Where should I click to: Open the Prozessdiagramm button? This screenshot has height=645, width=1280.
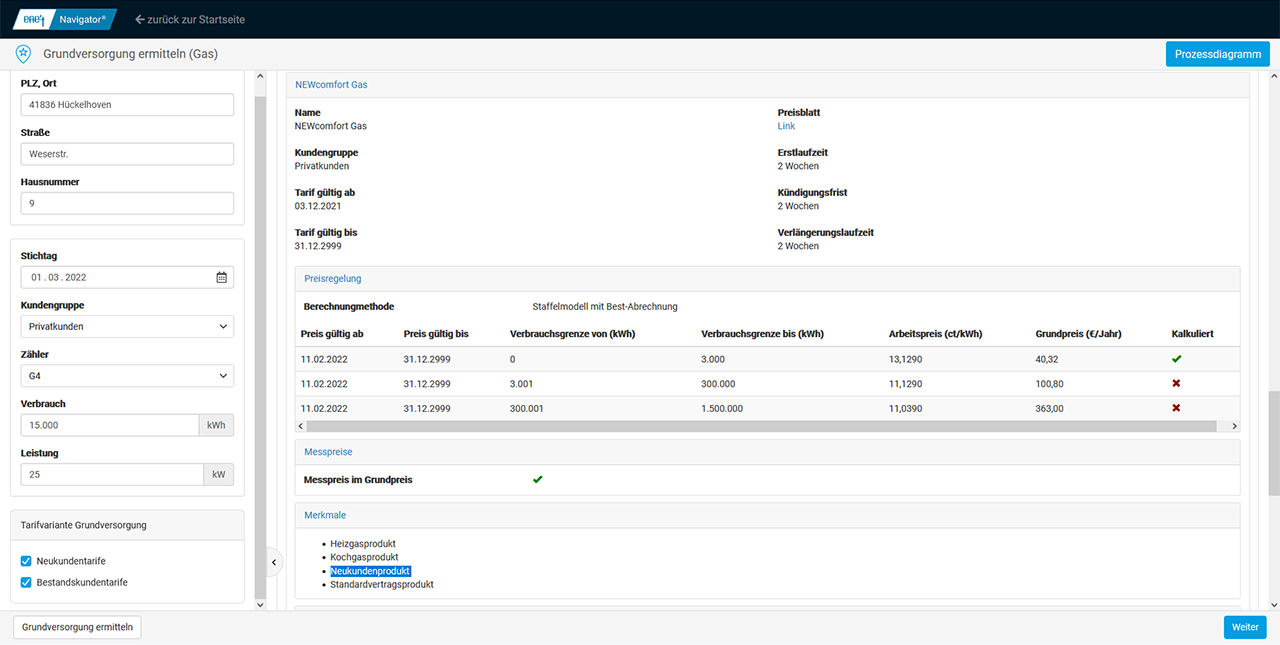tap(1217, 54)
